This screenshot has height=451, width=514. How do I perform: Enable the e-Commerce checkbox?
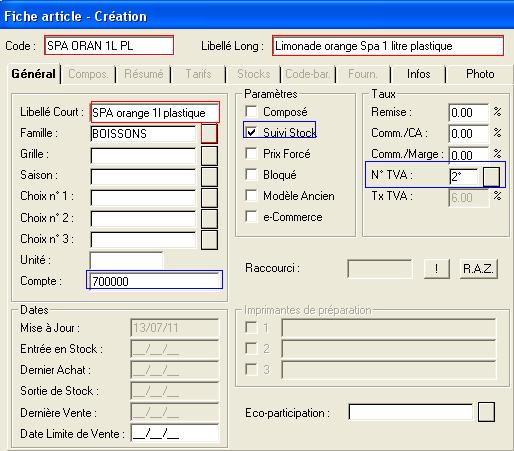[251, 216]
